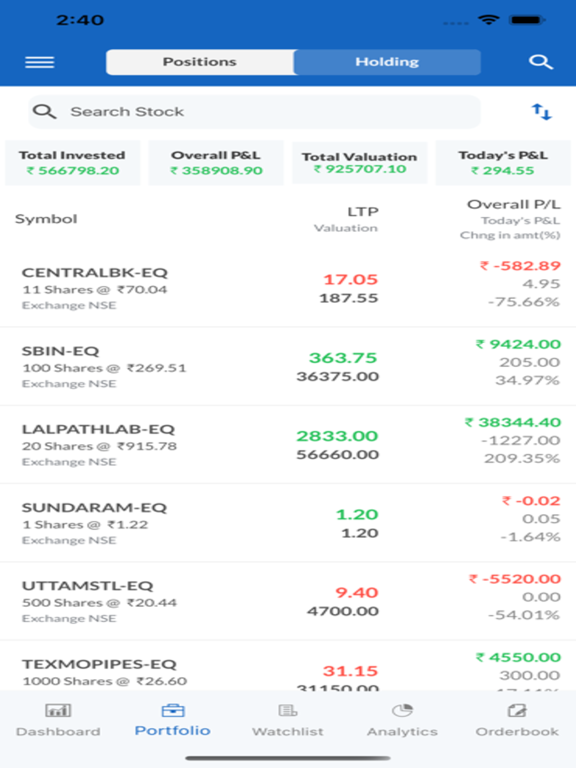Select percentage change 209.35%
Screen dimensions: 576x768
click(522, 458)
